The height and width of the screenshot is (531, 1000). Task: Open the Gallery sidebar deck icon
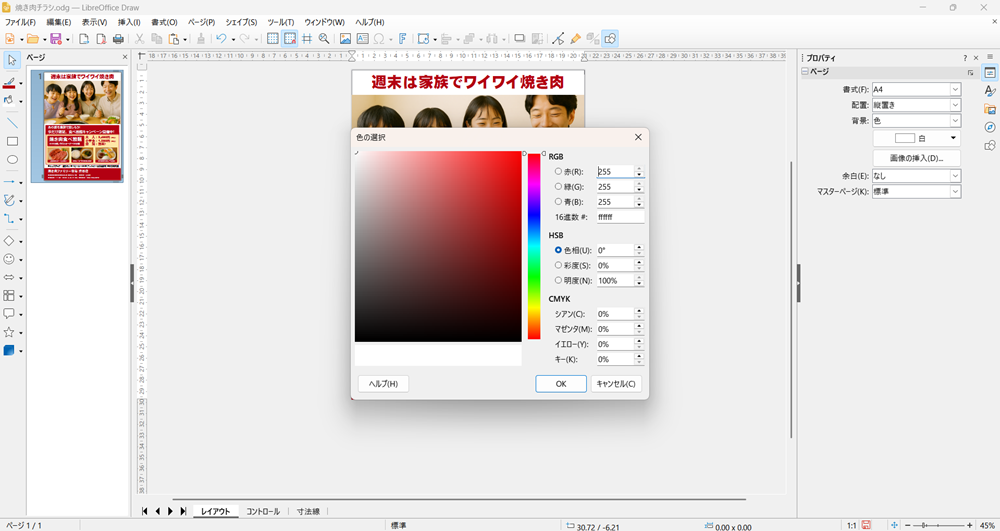click(990, 109)
